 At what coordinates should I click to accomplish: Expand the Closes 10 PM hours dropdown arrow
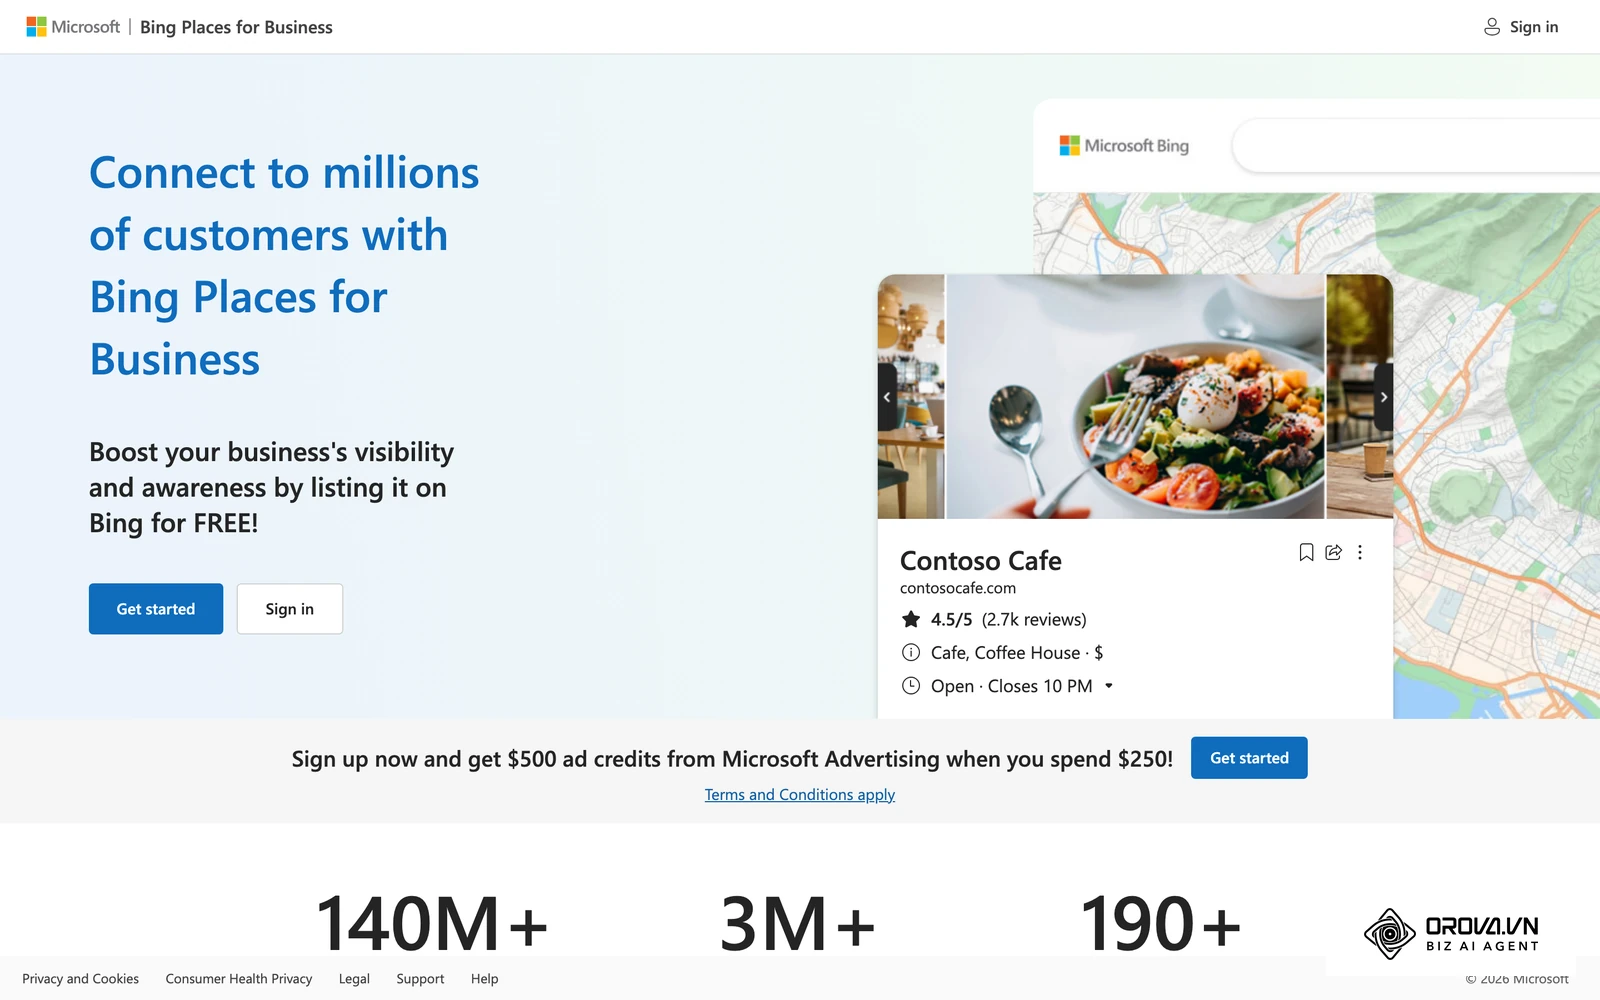pos(1109,686)
